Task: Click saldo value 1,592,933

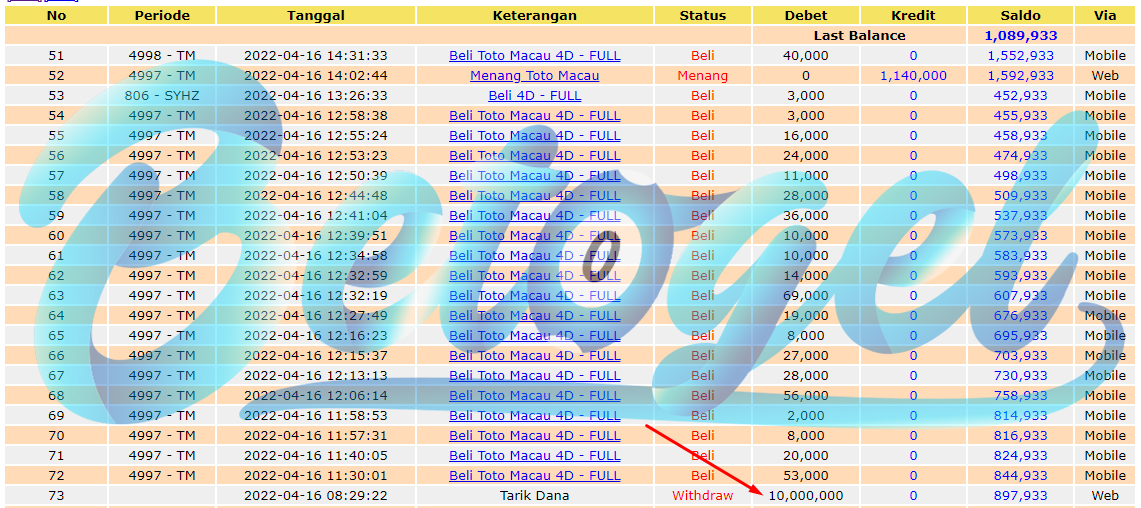Action: (x=1020, y=76)
